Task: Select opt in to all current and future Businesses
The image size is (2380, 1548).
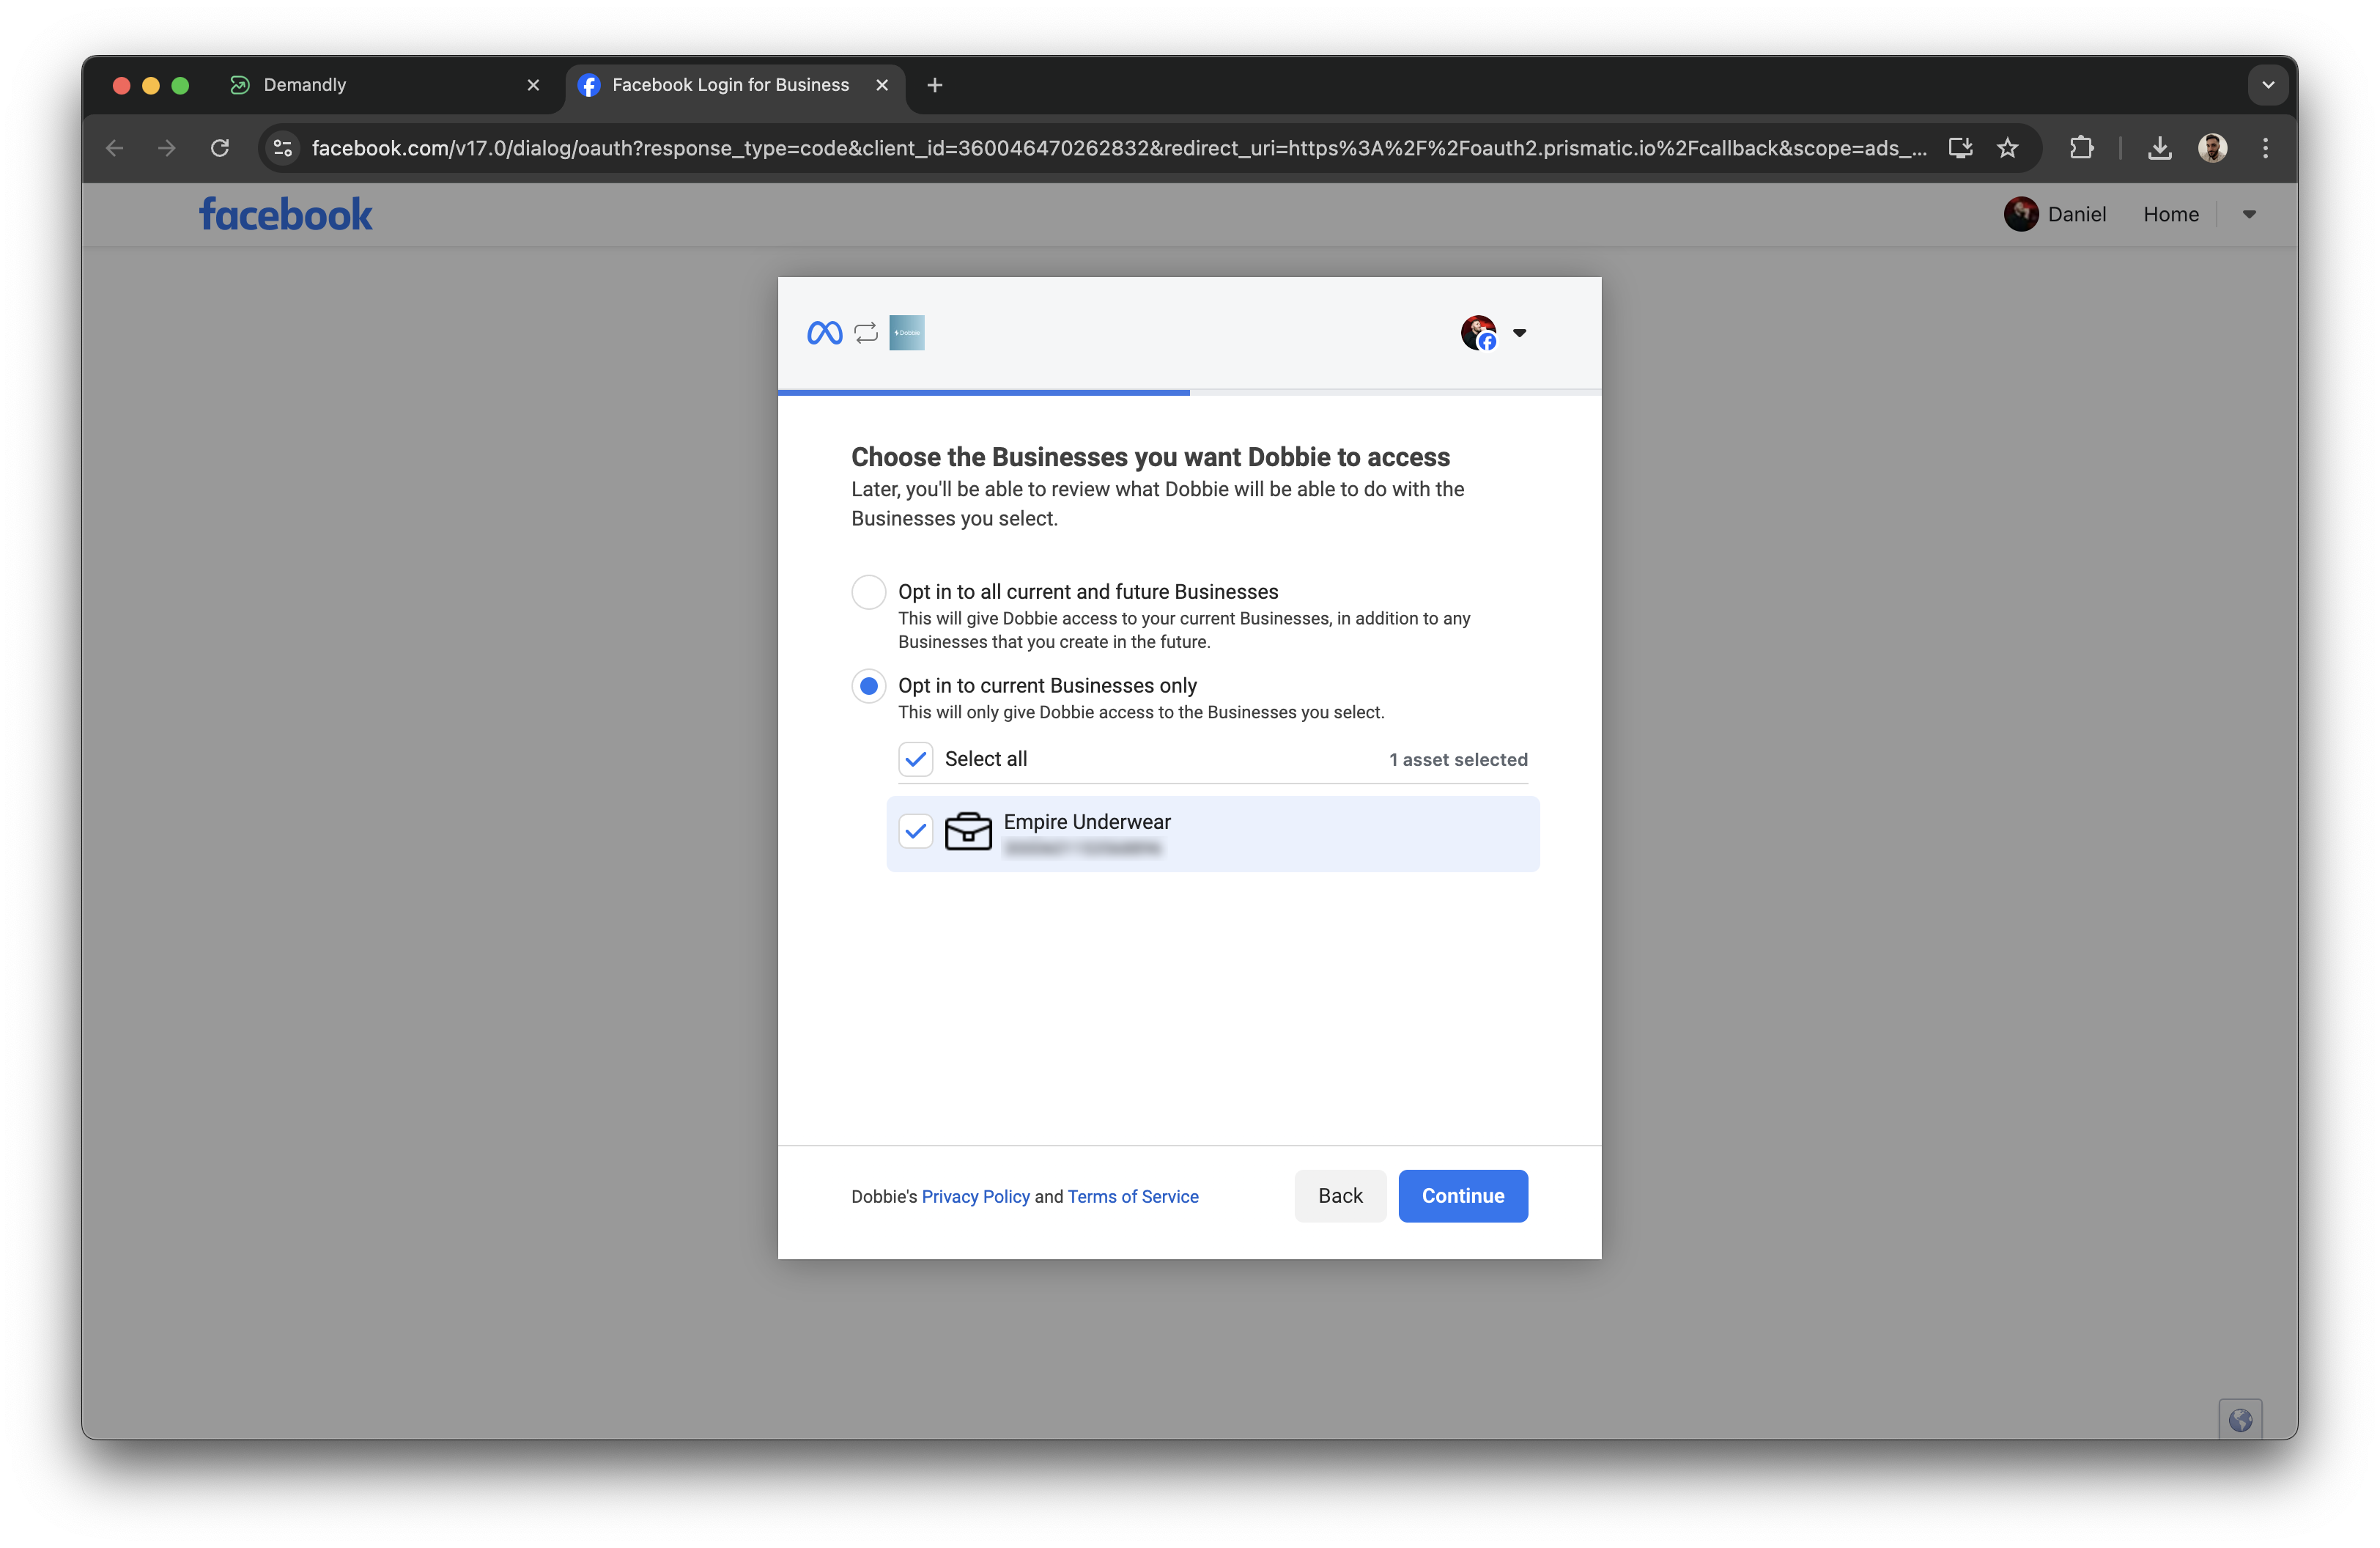Action: 868,592
